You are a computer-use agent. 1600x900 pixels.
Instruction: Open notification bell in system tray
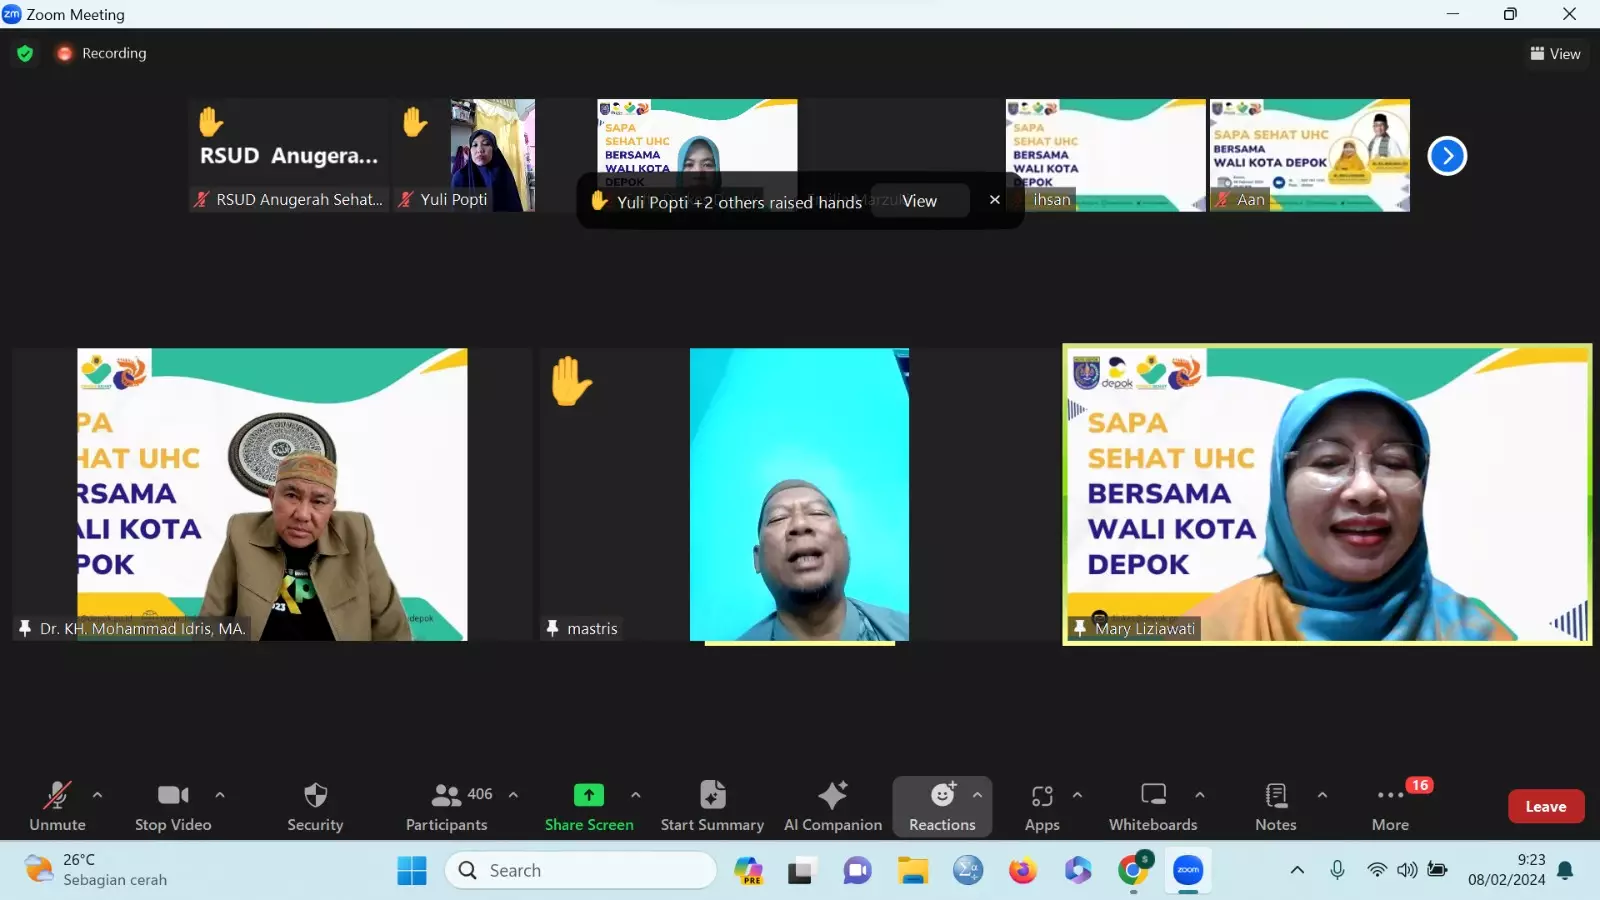(1566, 870)
